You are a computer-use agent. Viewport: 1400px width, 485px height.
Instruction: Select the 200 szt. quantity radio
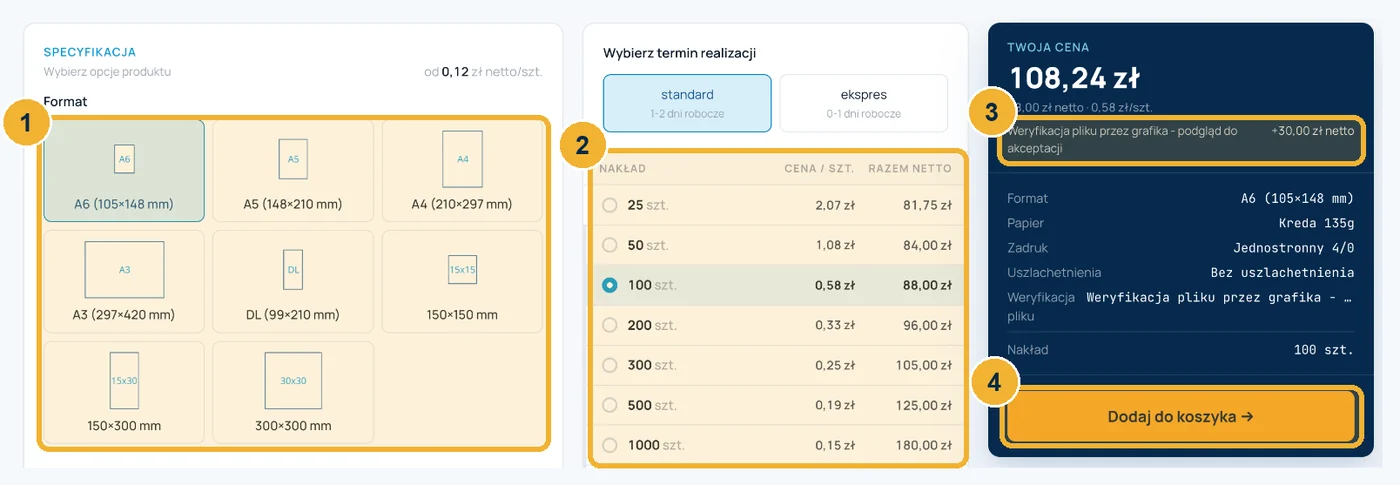(x=610, y=325)
